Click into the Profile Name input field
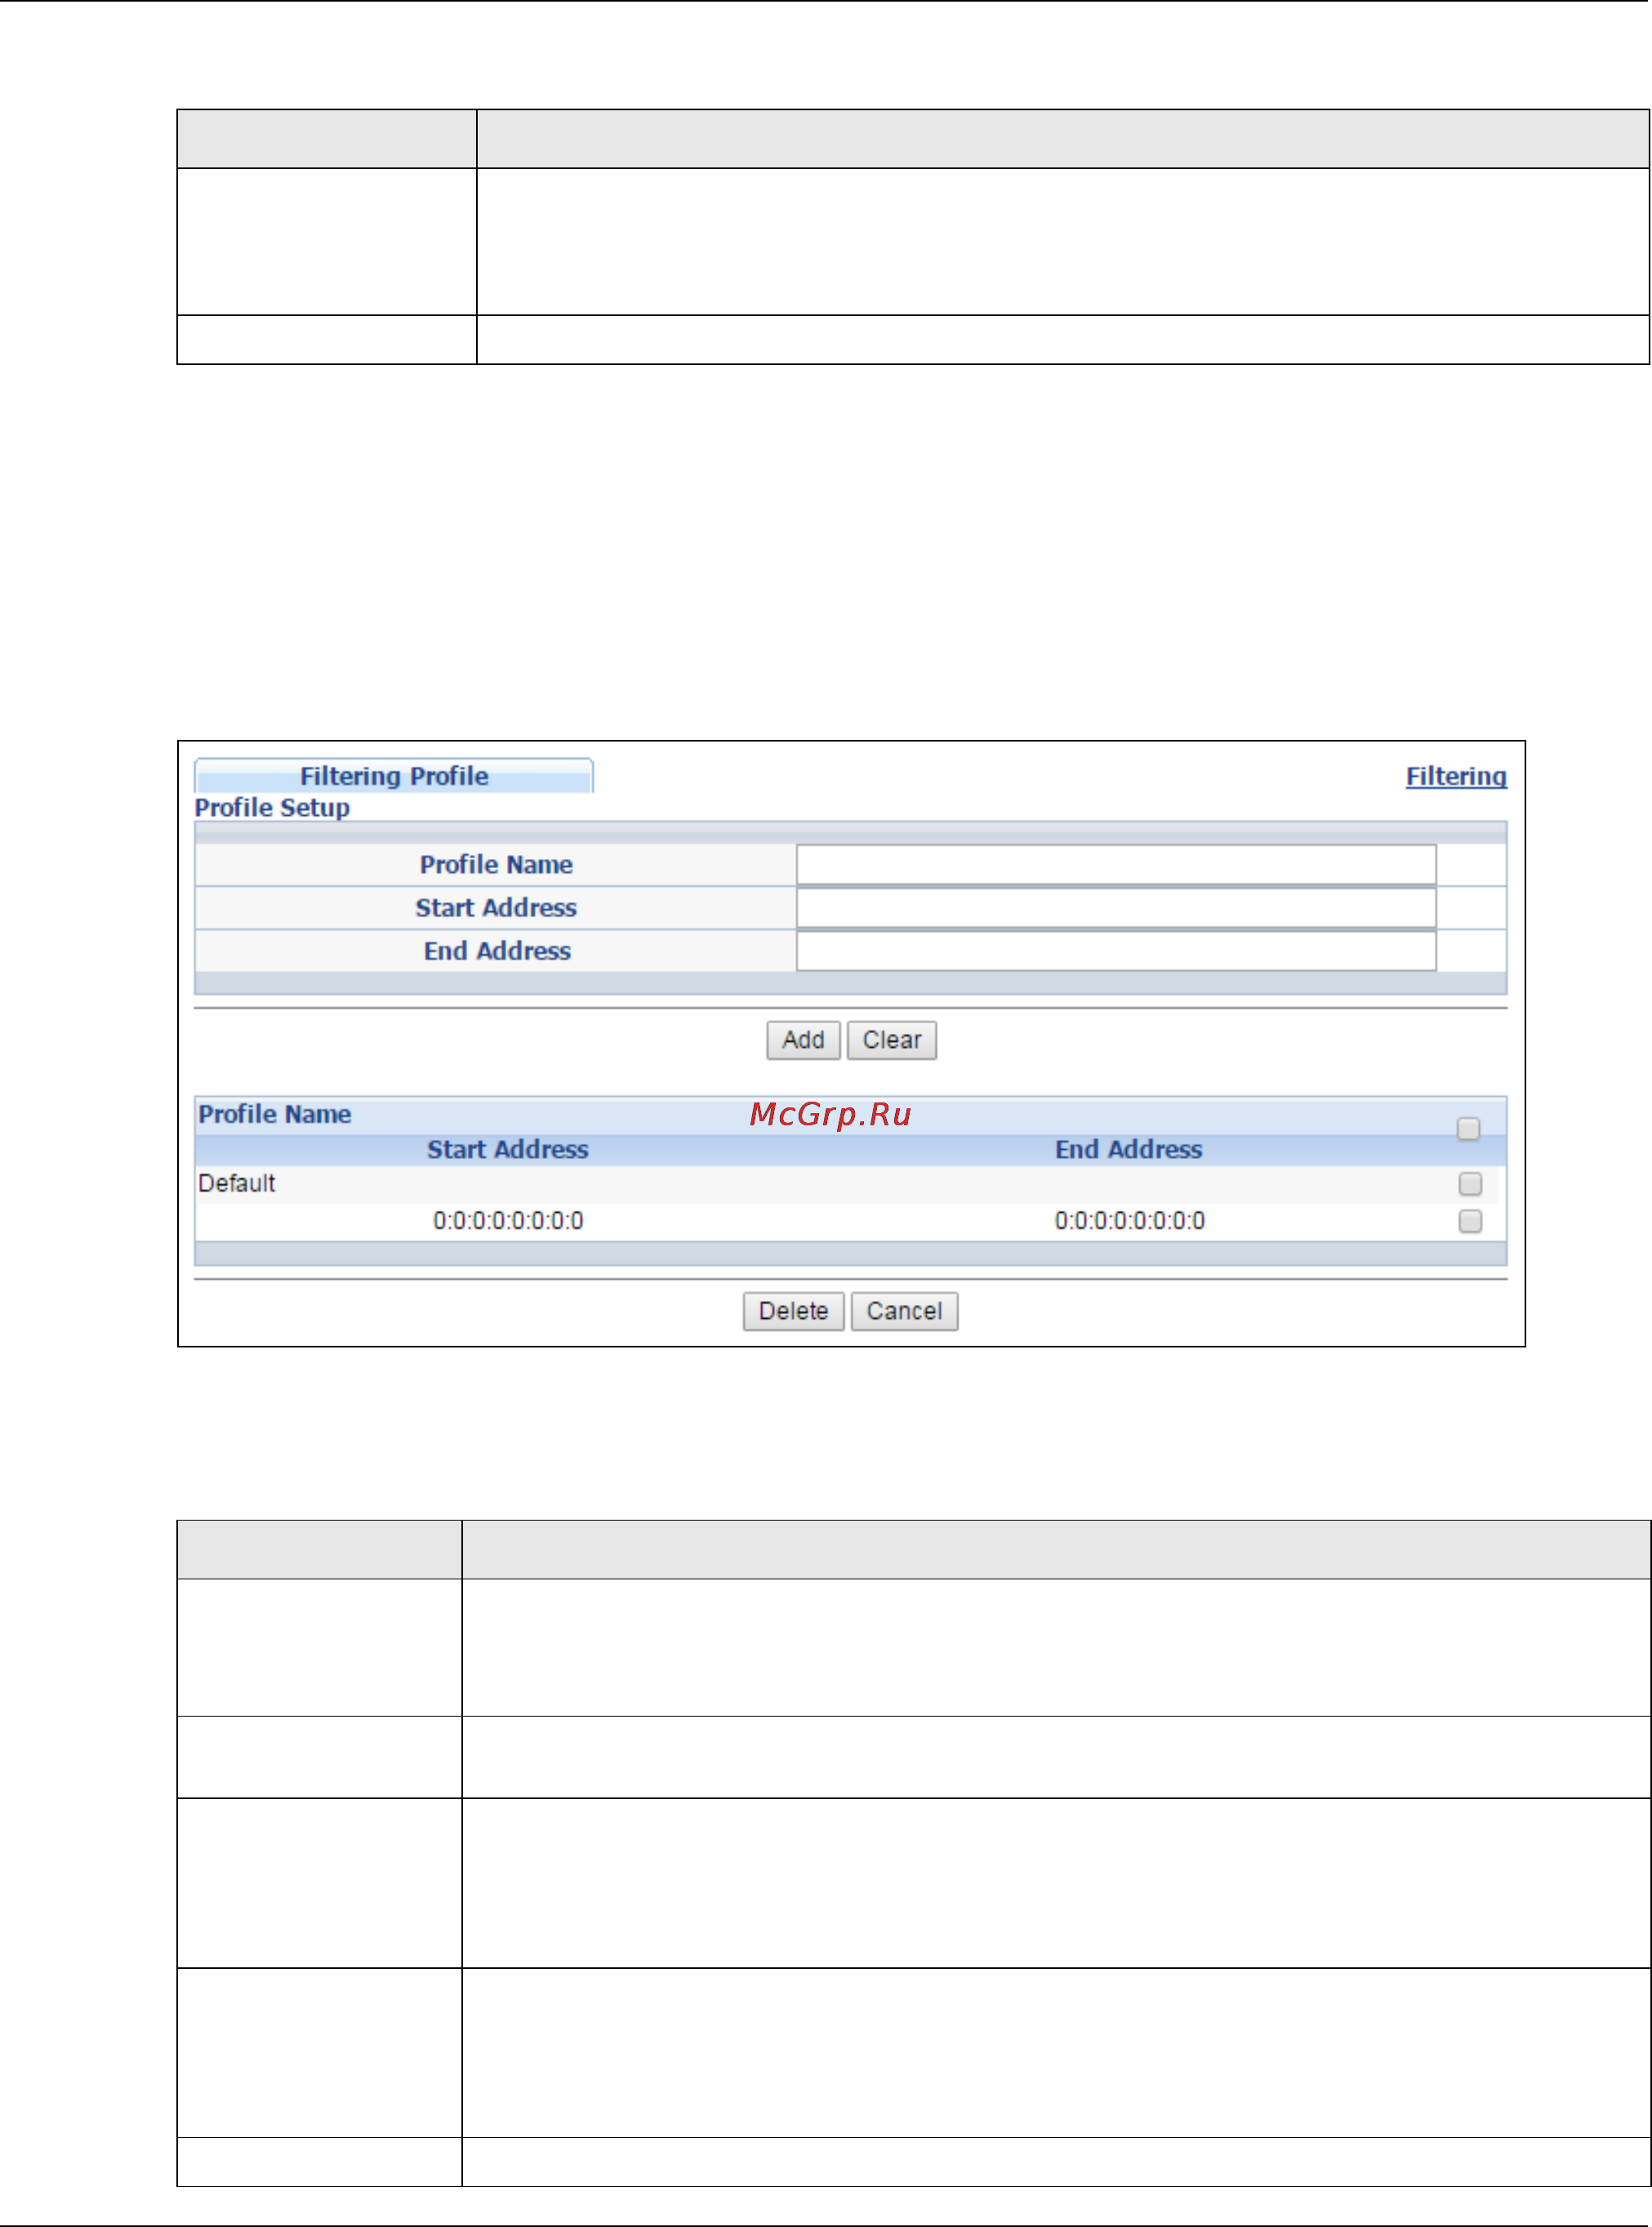The image size is (1652, 2227). point(1116,864)
